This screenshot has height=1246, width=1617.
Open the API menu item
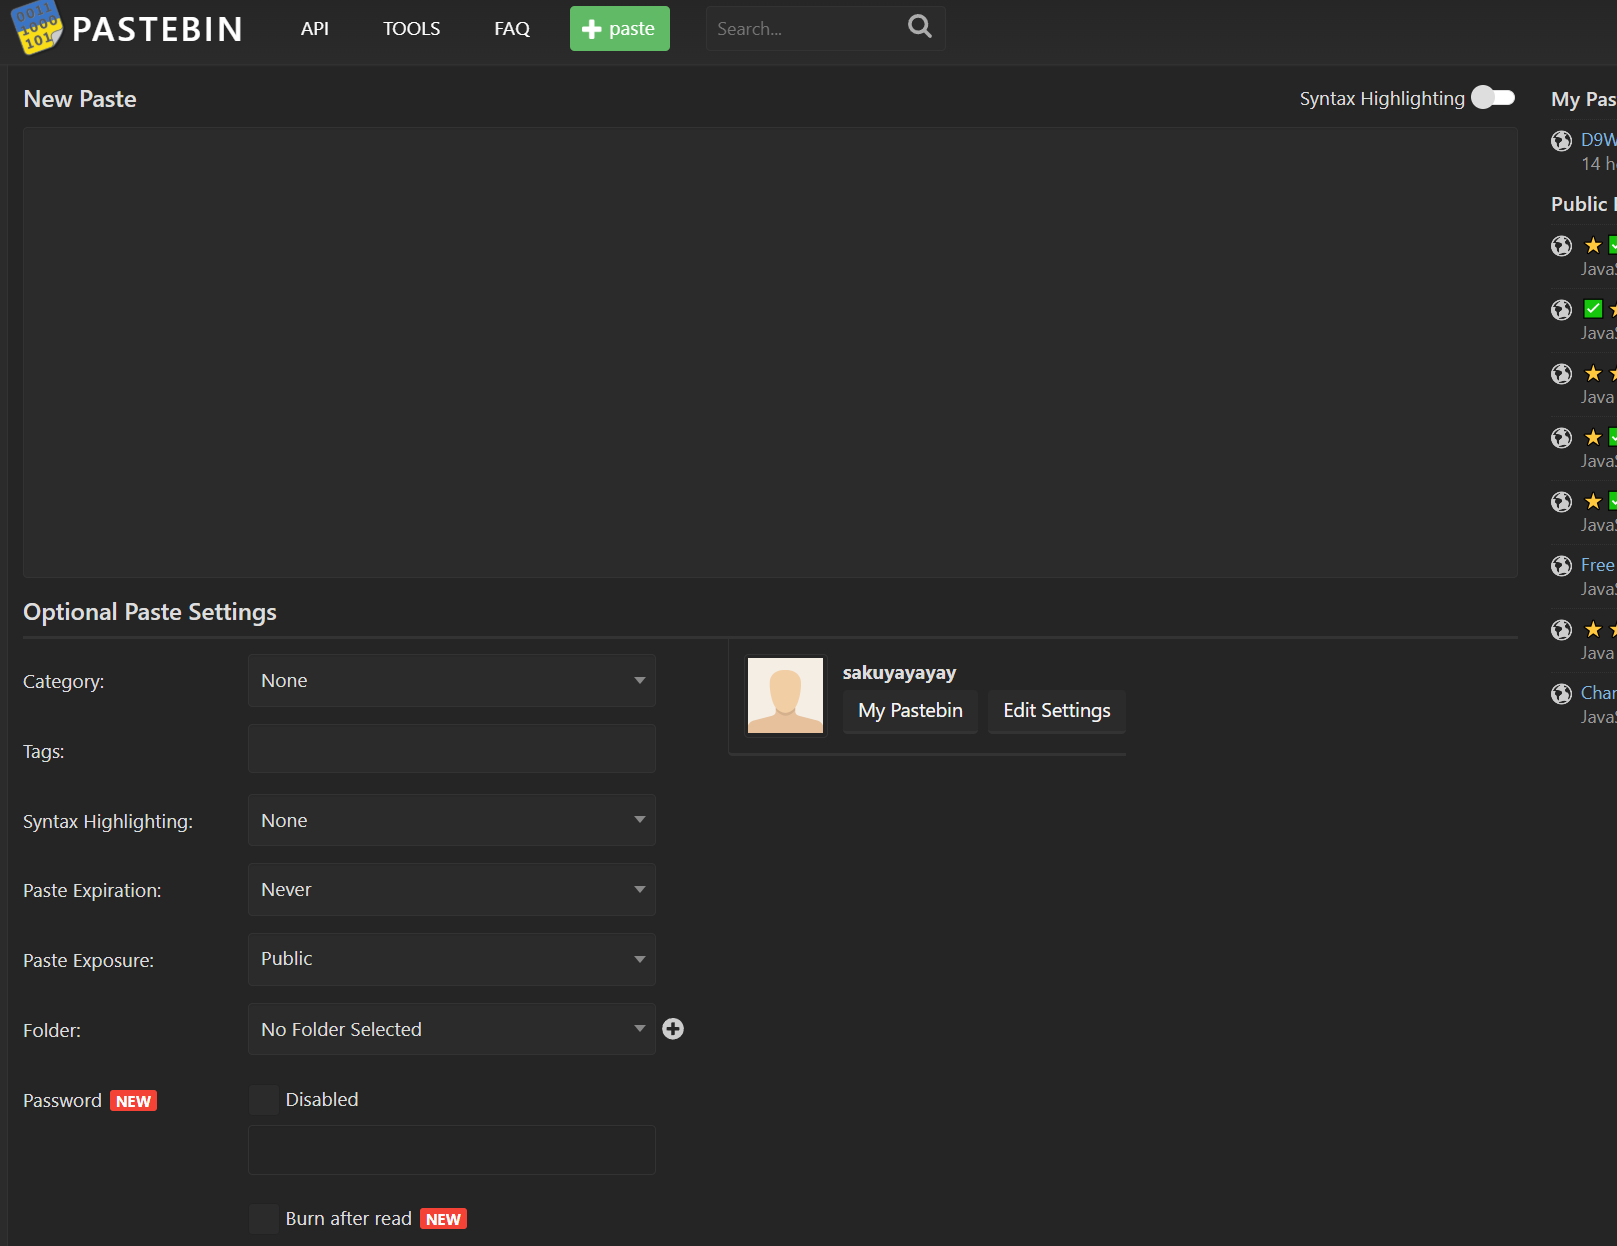(x=315, y=29)
